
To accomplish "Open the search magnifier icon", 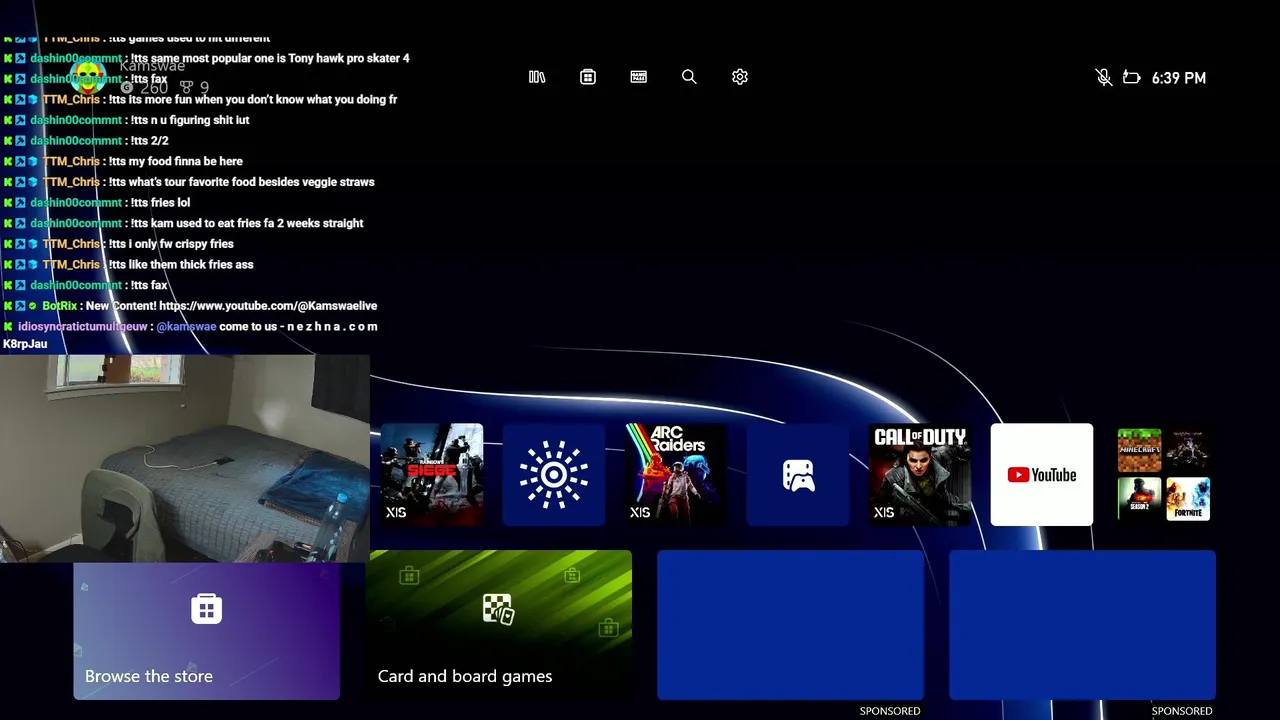I will click(x=689, y=77).
